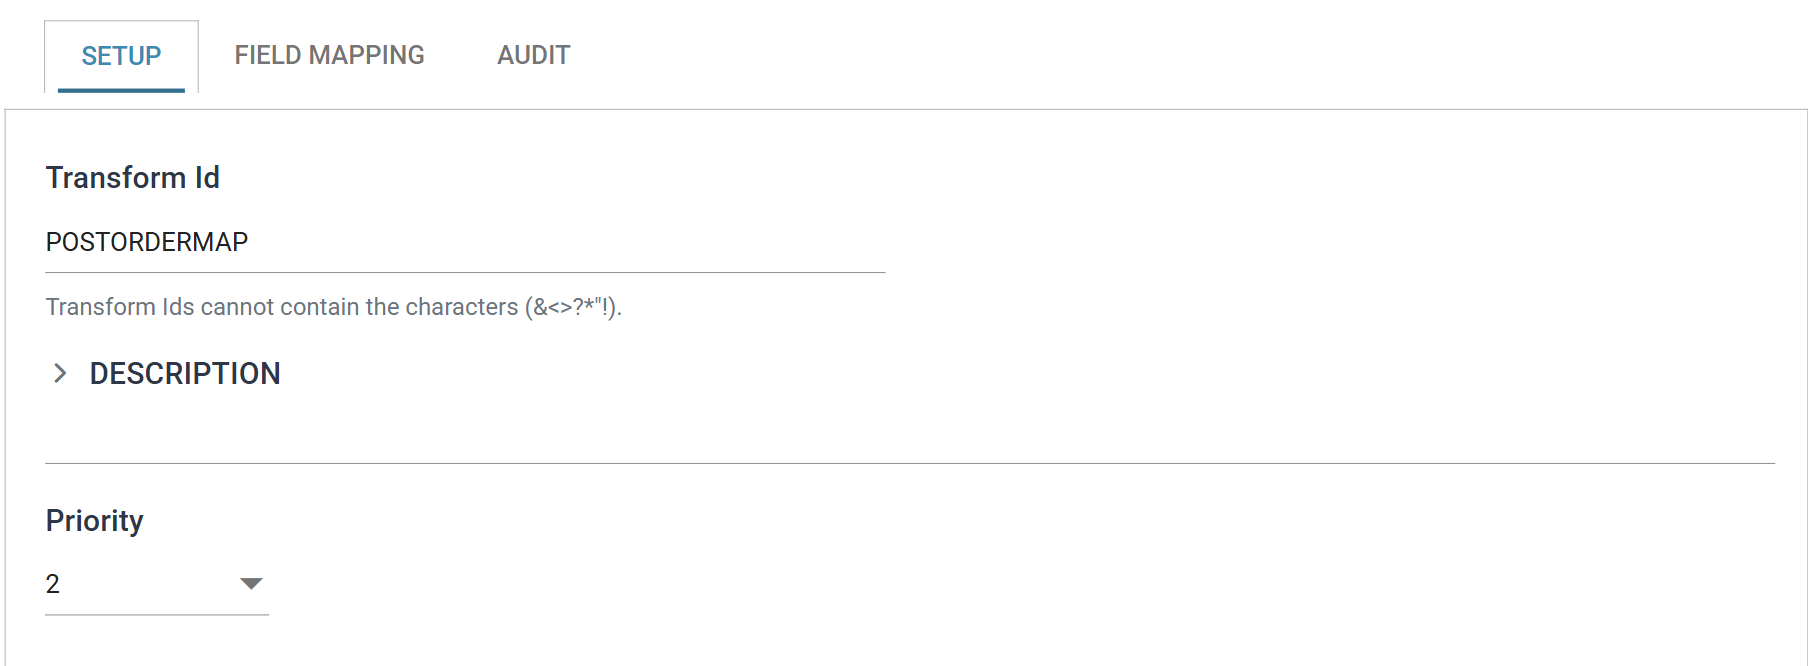Place cursor after POSTORDERMAP text
This screenshot has height=666, width=1808.
[x=250, y=242]
